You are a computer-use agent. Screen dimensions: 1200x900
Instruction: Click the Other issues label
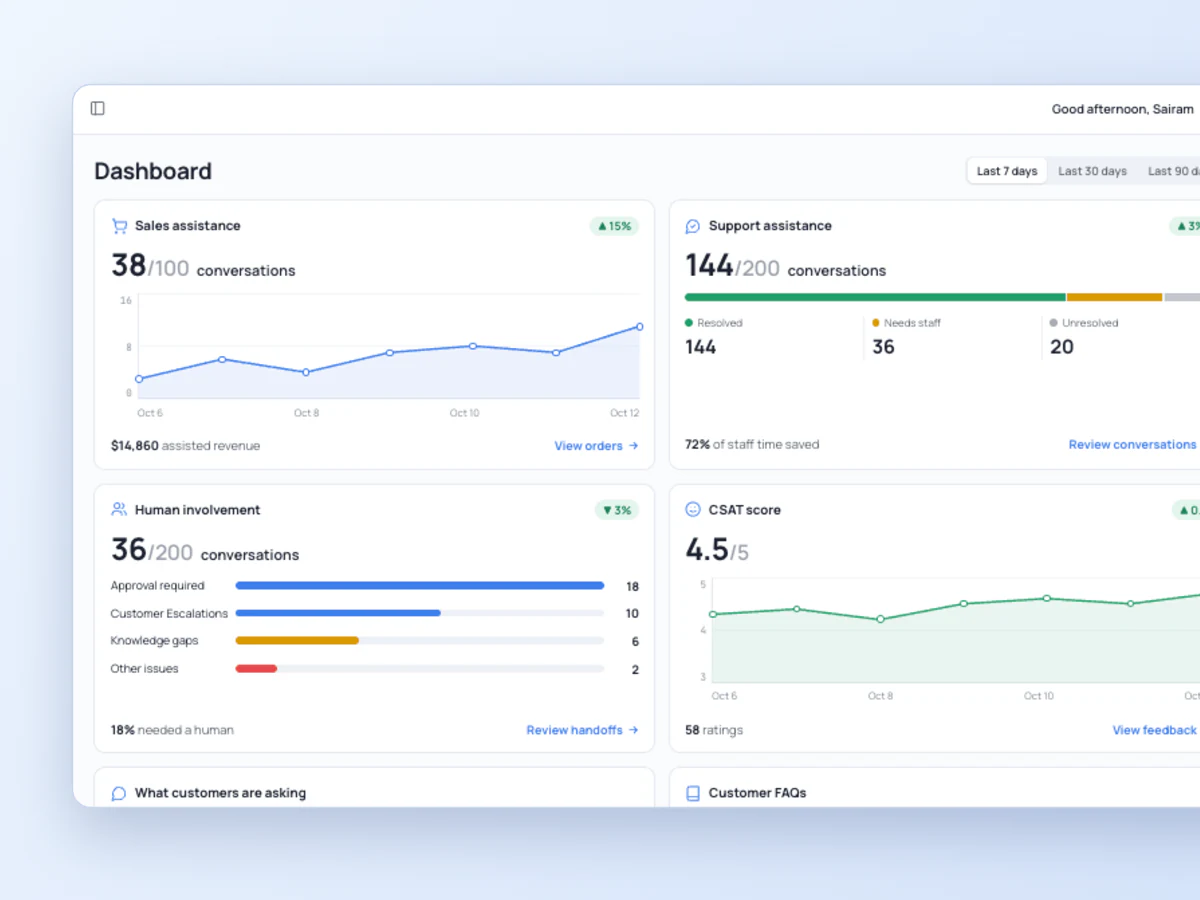click(144, 669)
